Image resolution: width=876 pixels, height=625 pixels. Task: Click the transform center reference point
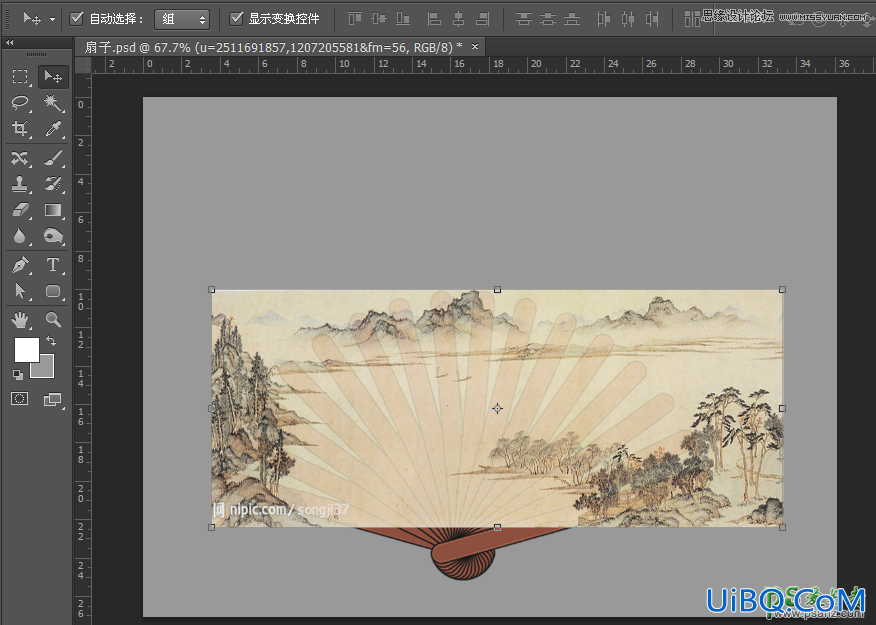[x=497, y=408]
